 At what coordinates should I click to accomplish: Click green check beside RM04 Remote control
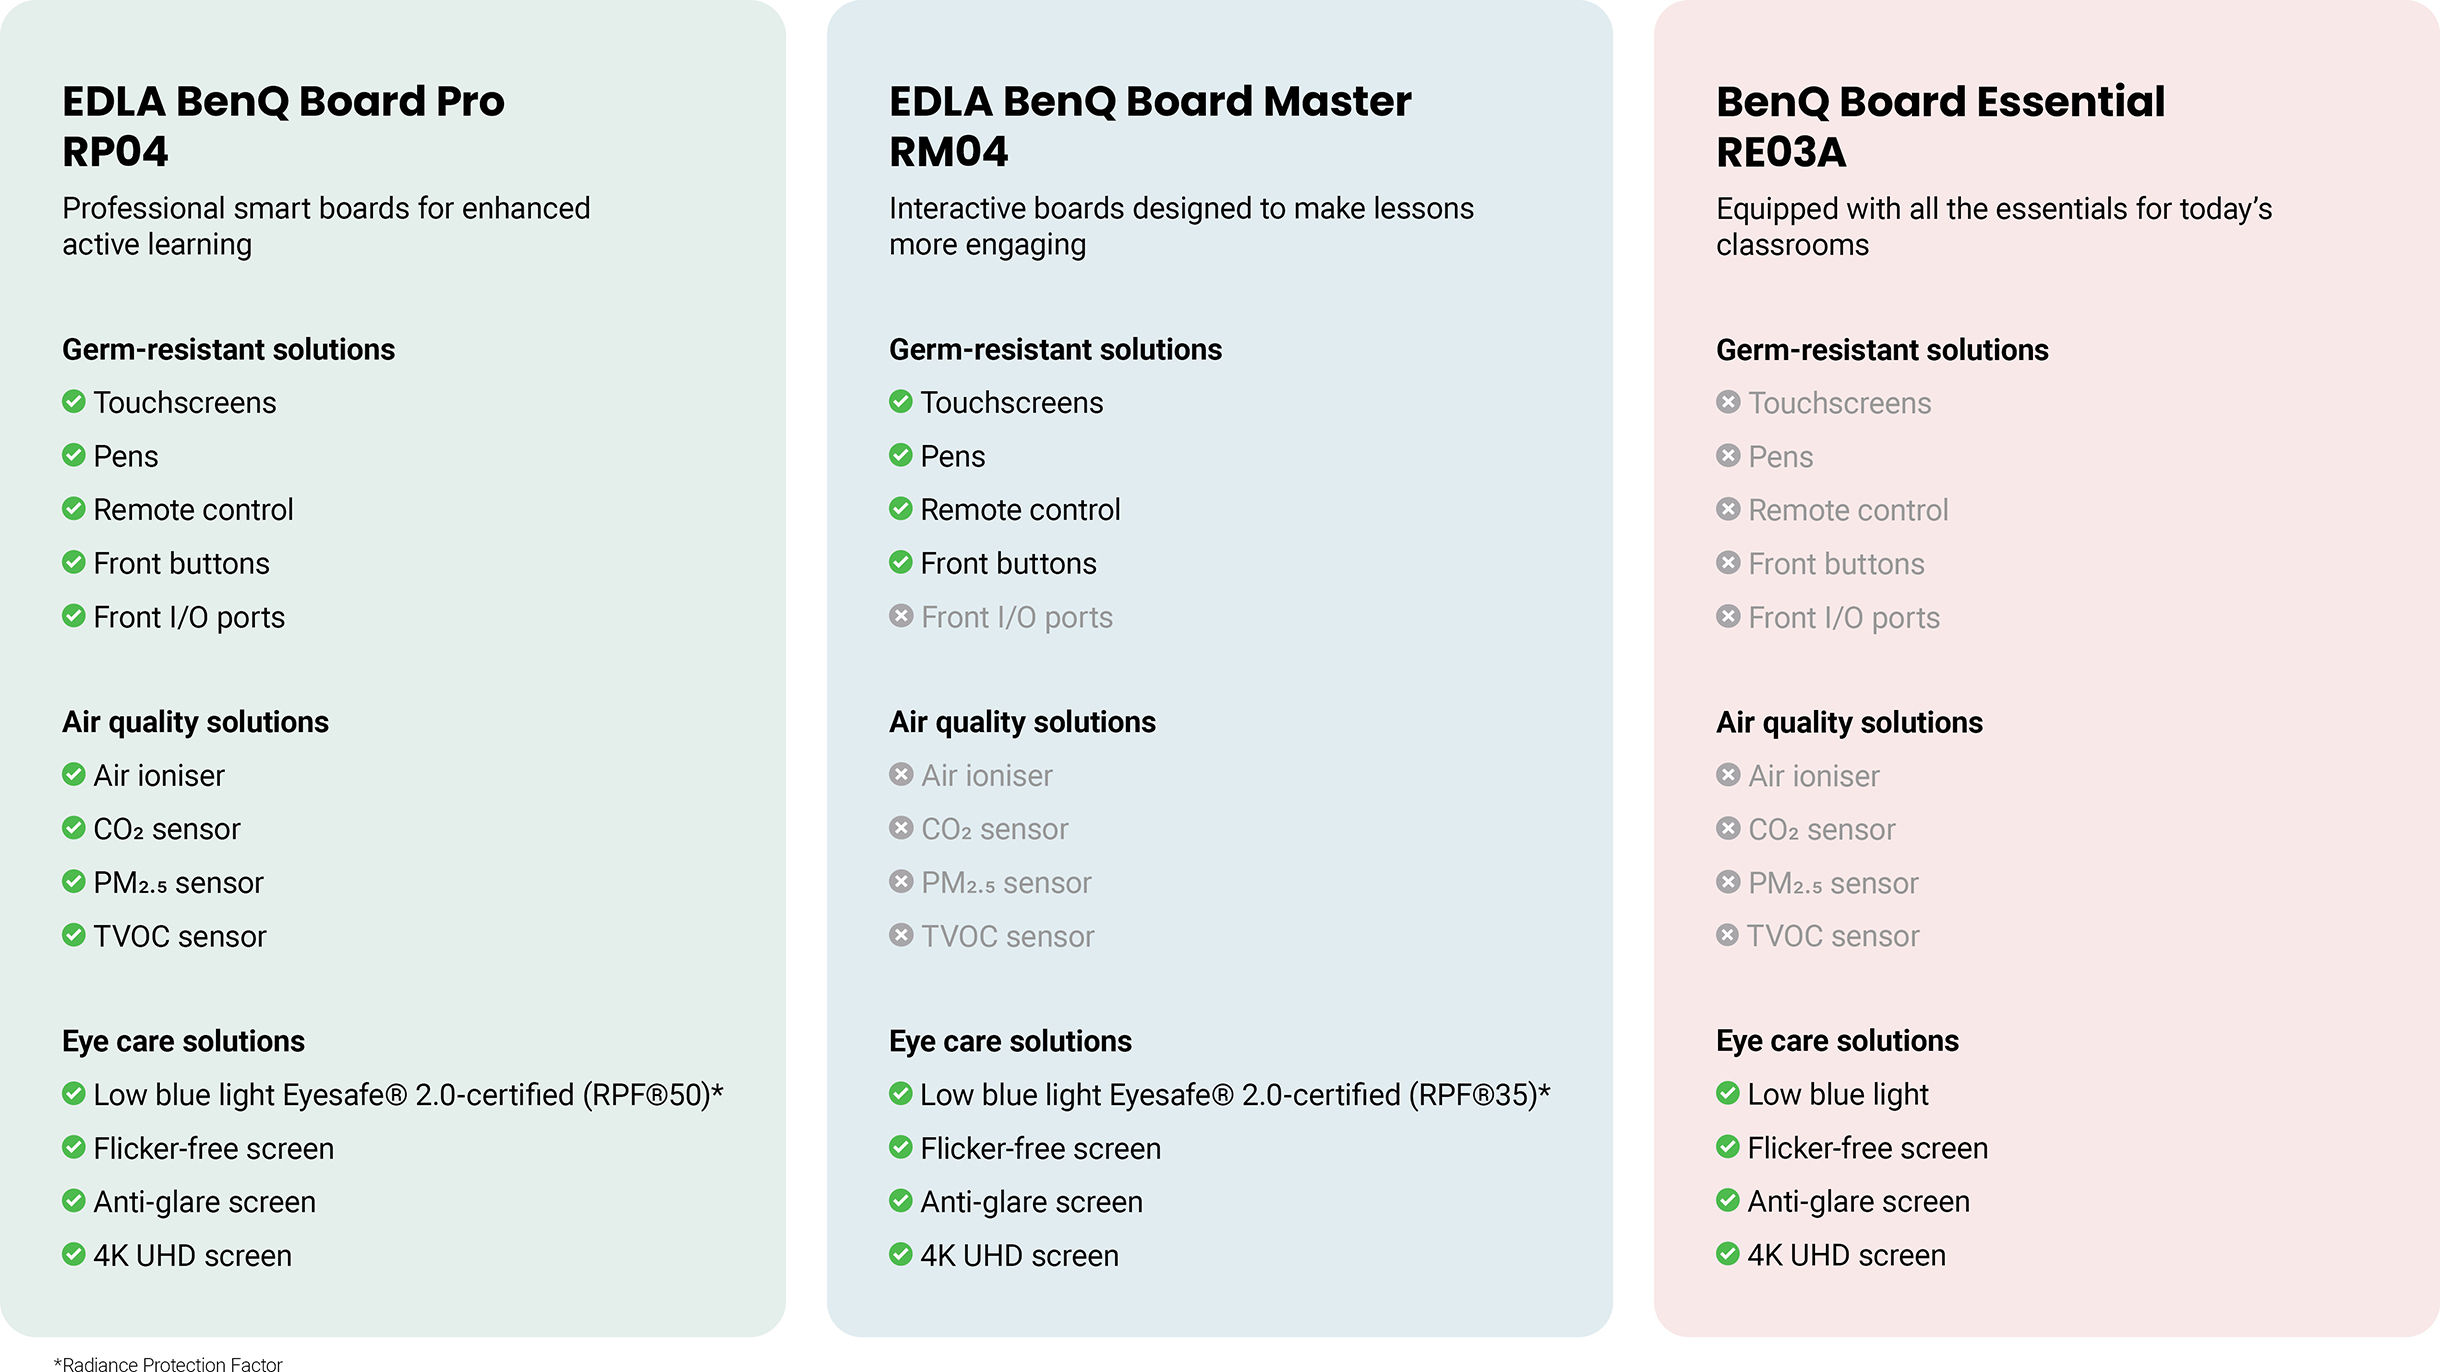[901, 508]
